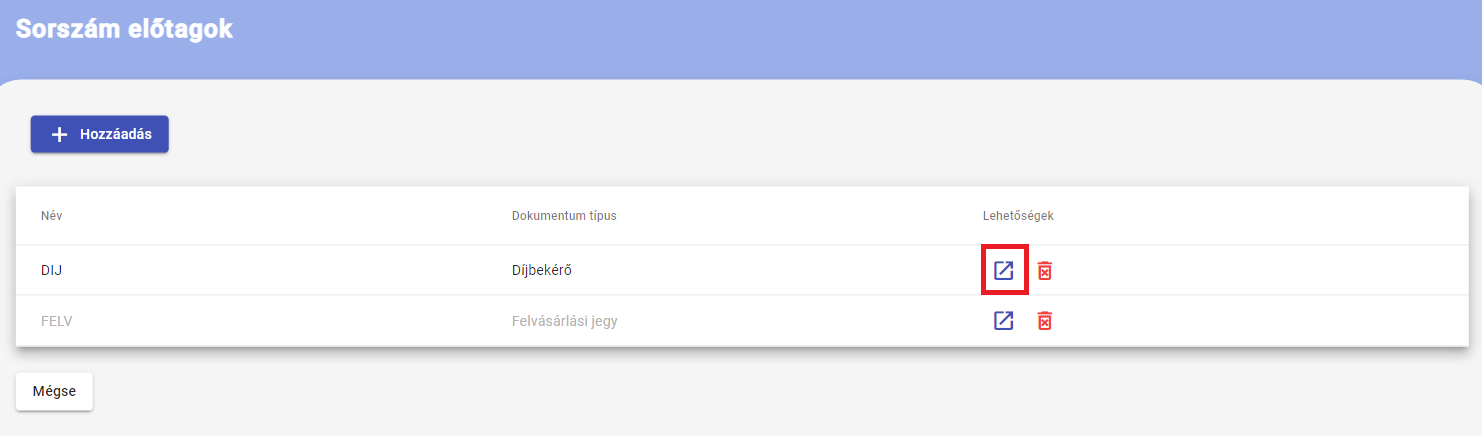
Task: Delete the FELV prefix with its trash icon
Action: tap(1045, 320)
